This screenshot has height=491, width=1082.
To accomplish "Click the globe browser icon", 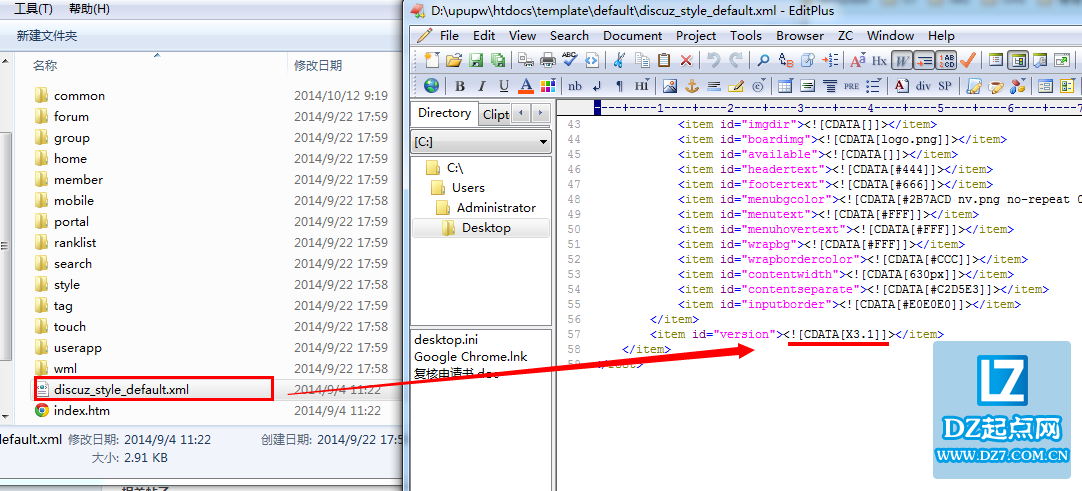I will click(431, 86).
